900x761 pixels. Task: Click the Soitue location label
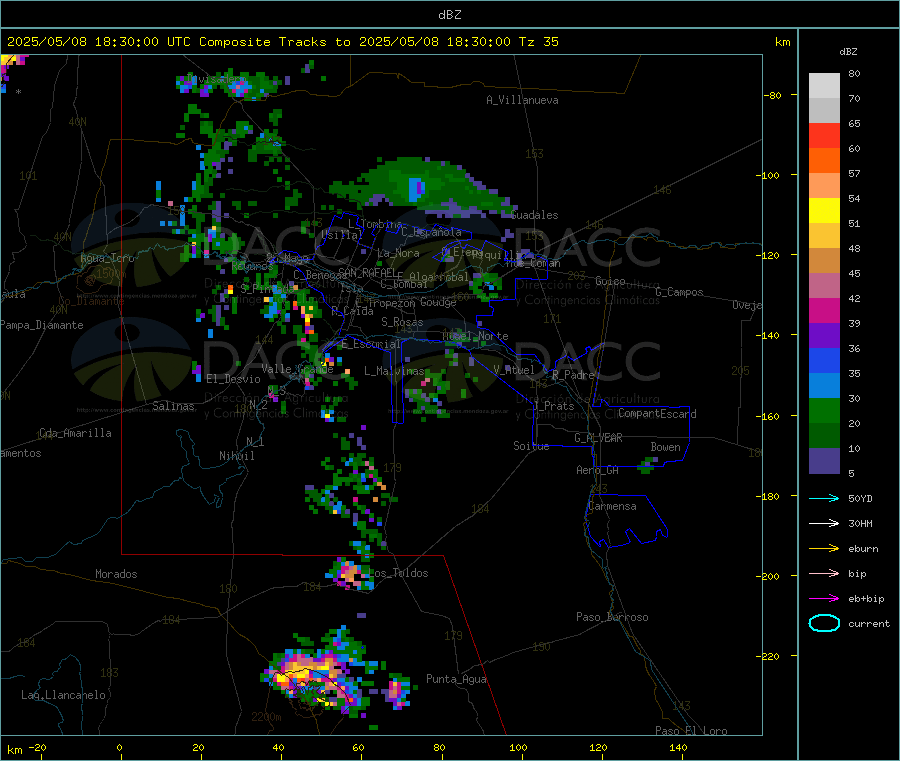[531, 446]
